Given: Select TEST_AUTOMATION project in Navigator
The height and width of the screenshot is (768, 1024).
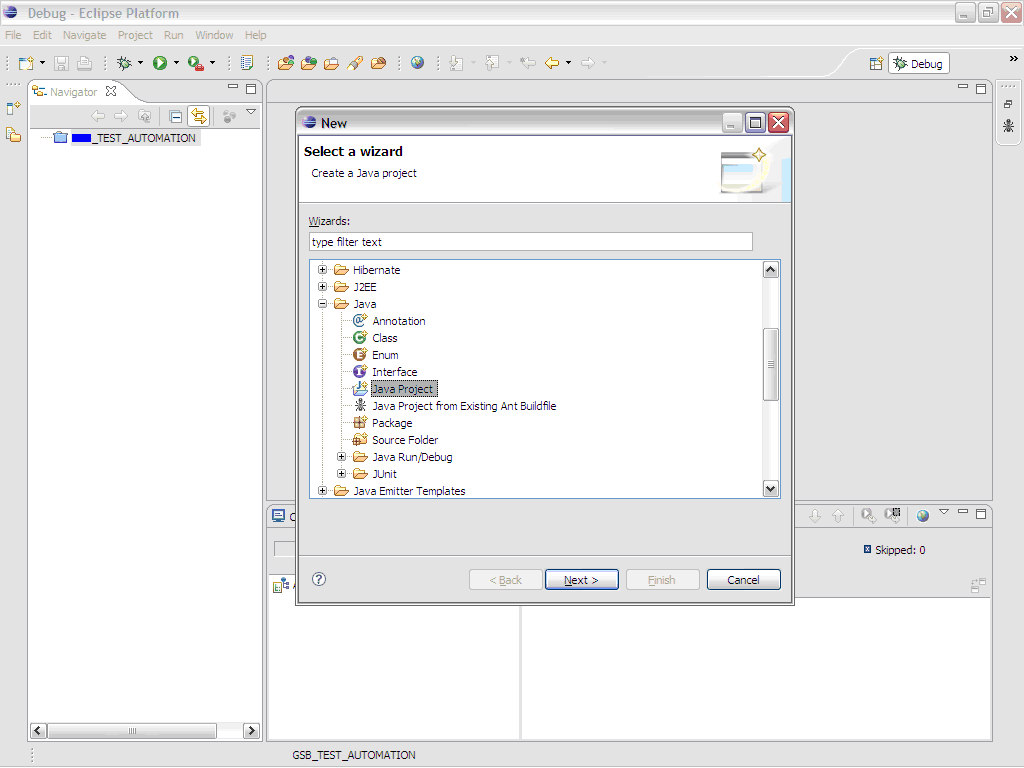Looking at the screenshot, I should 134,138.
